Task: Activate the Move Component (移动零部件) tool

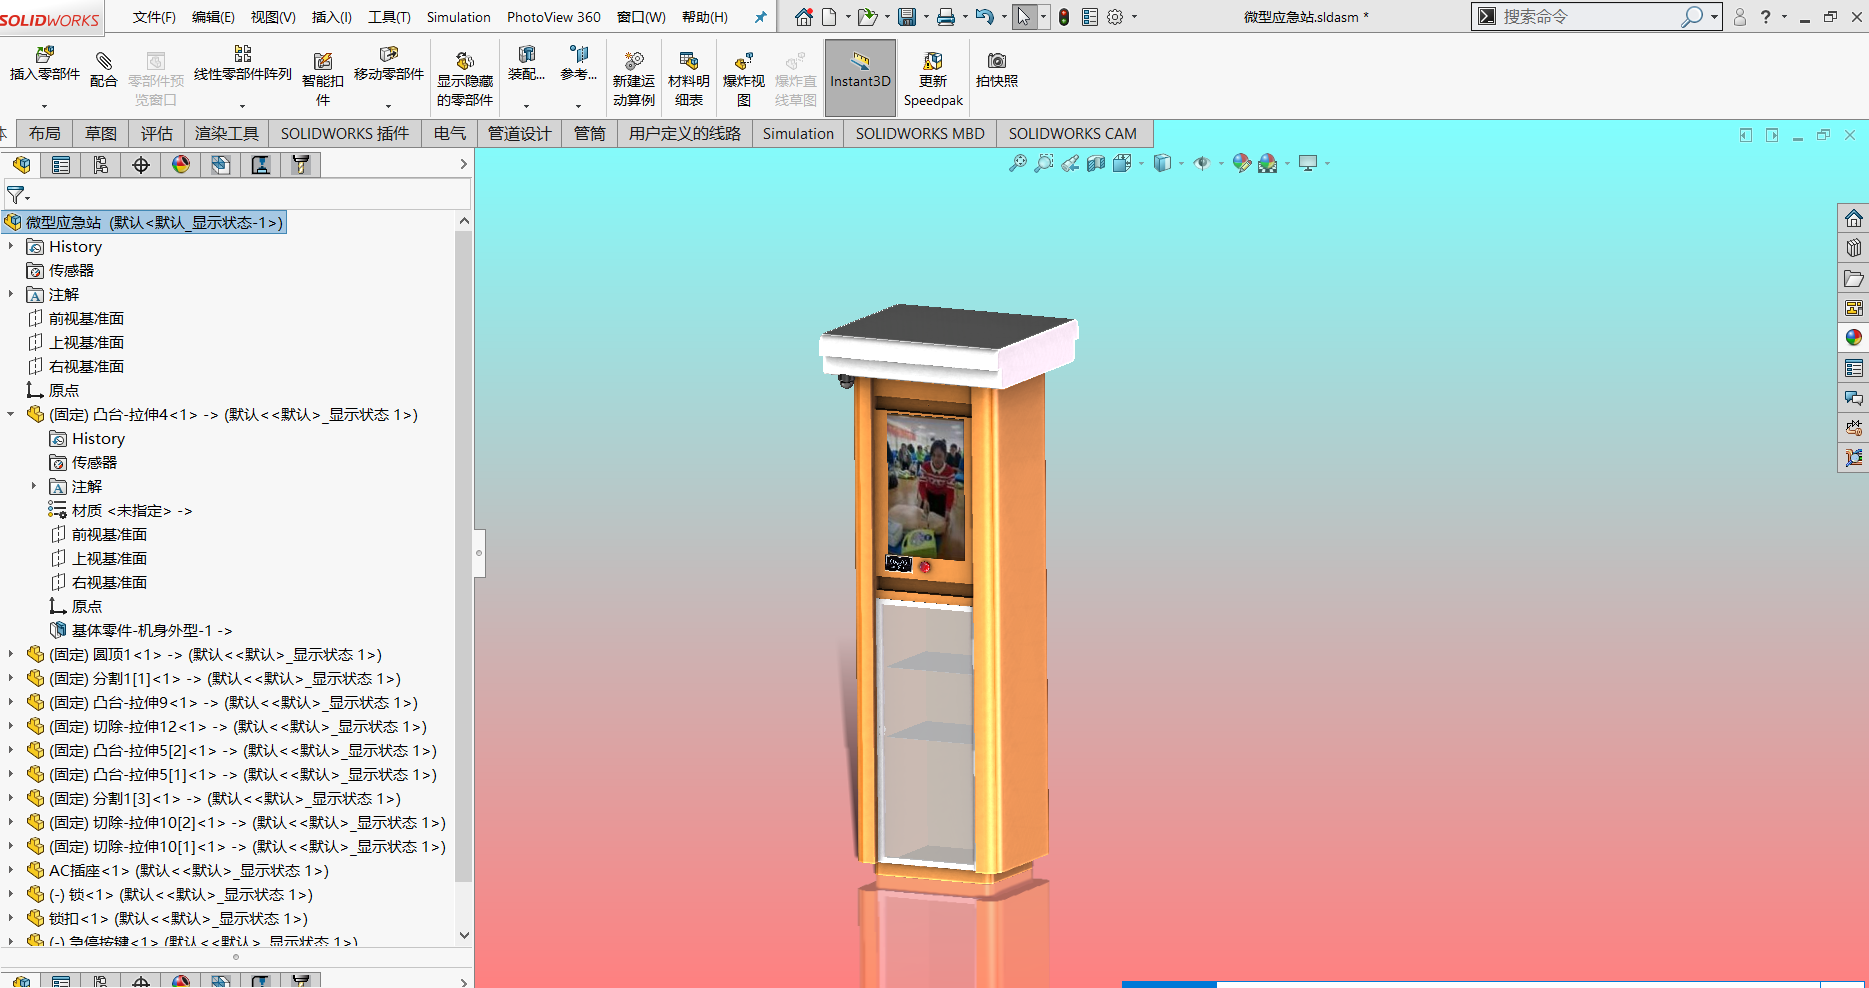Action: [388, 64]
